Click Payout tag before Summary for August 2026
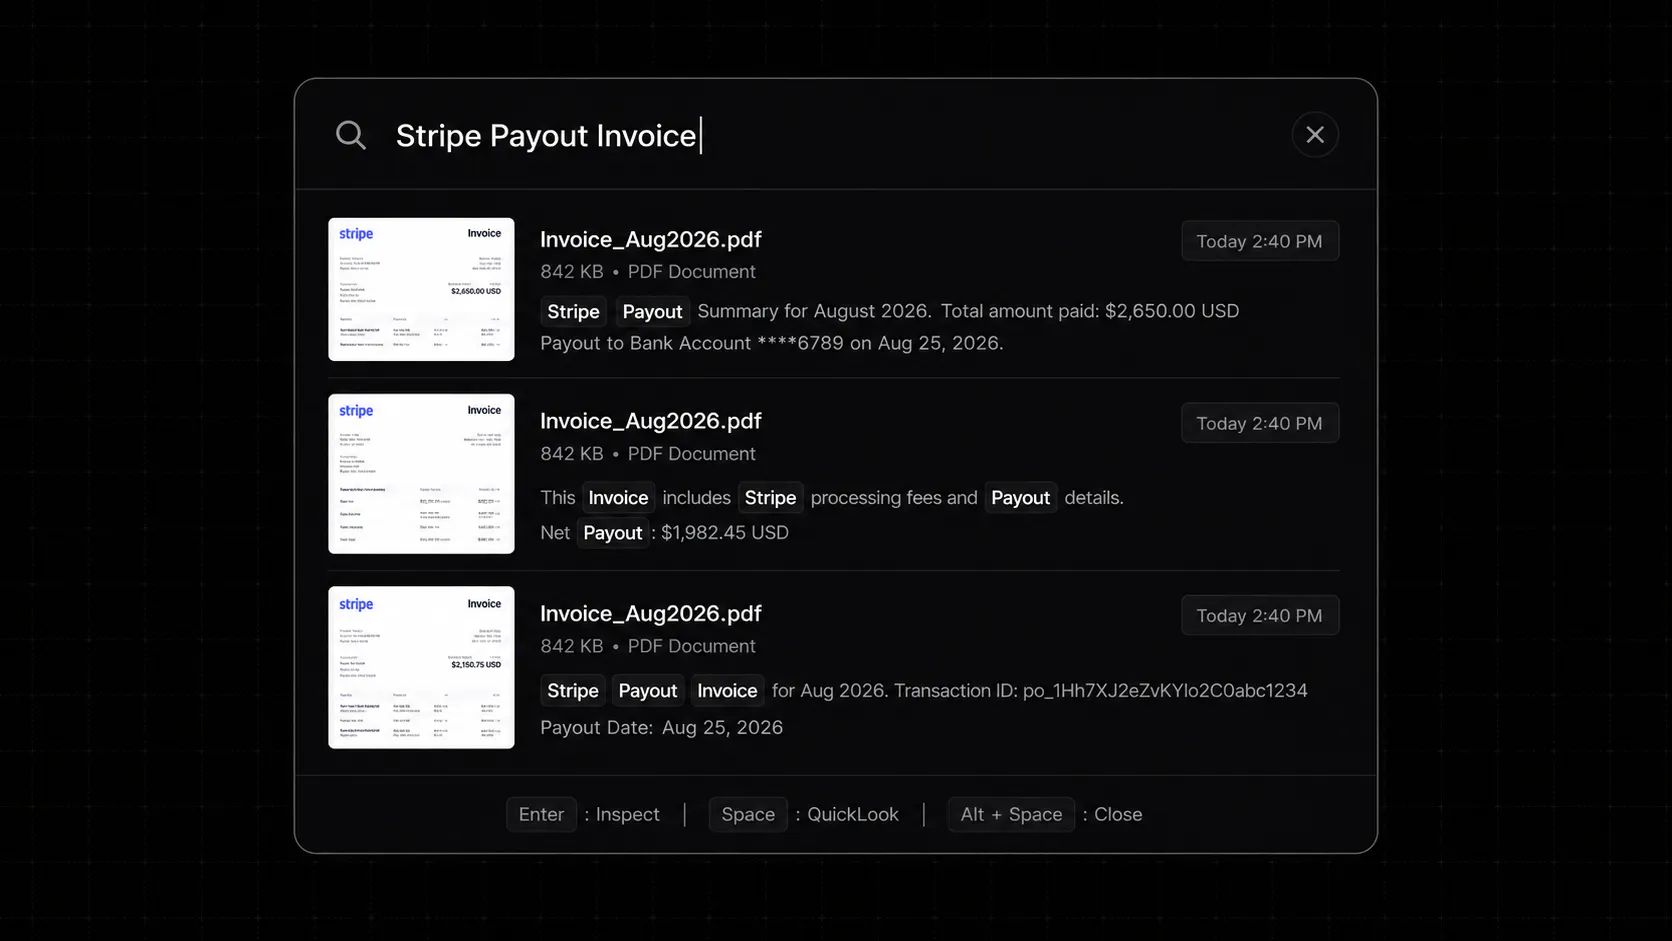Viewport: 1672px width, 941px height. 652,312
